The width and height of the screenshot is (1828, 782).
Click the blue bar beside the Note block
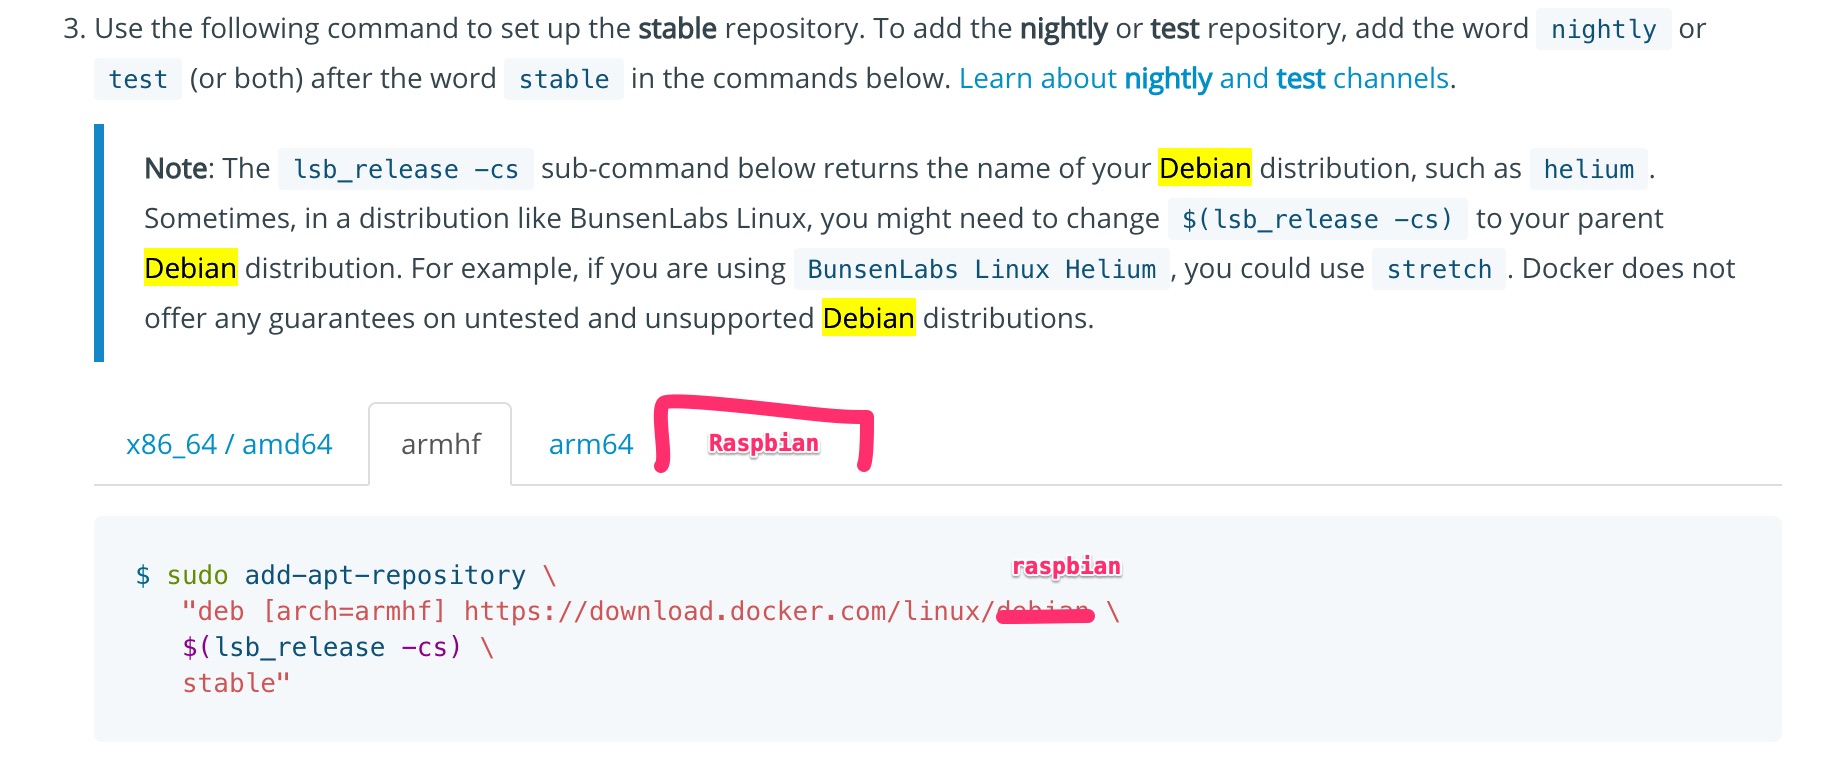(99, 240)
